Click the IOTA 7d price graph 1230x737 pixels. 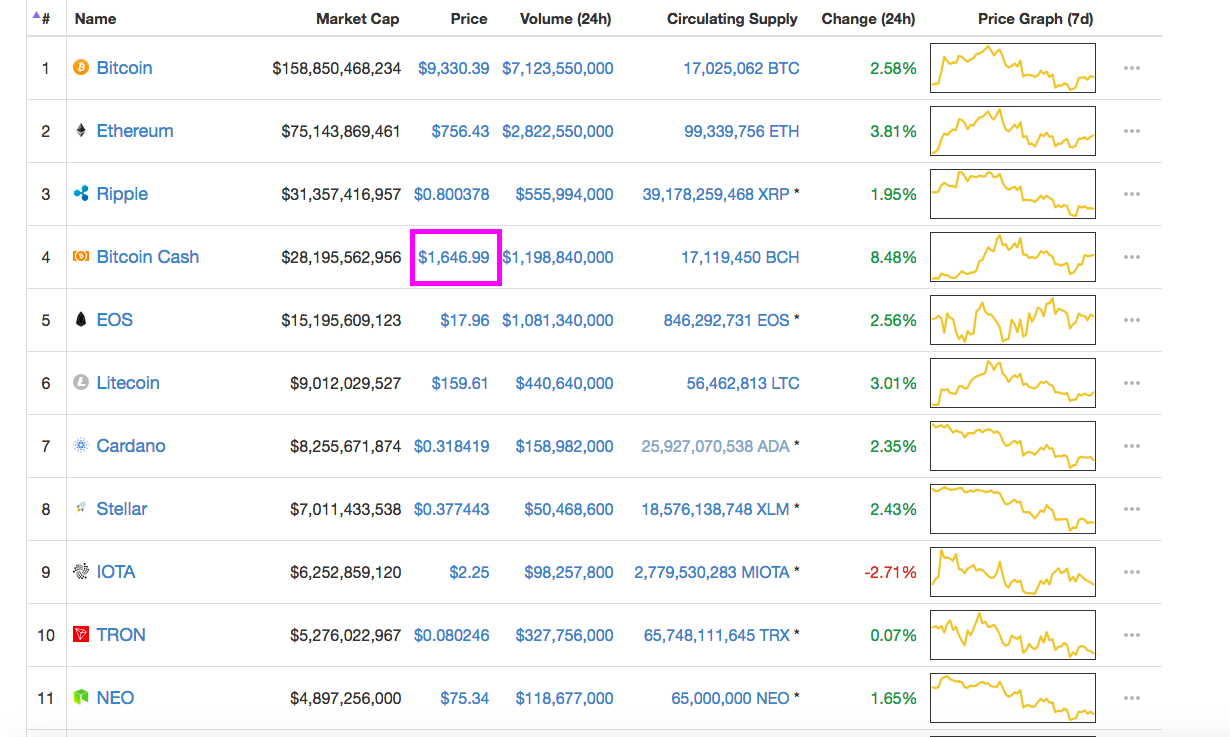(1012, 572)
